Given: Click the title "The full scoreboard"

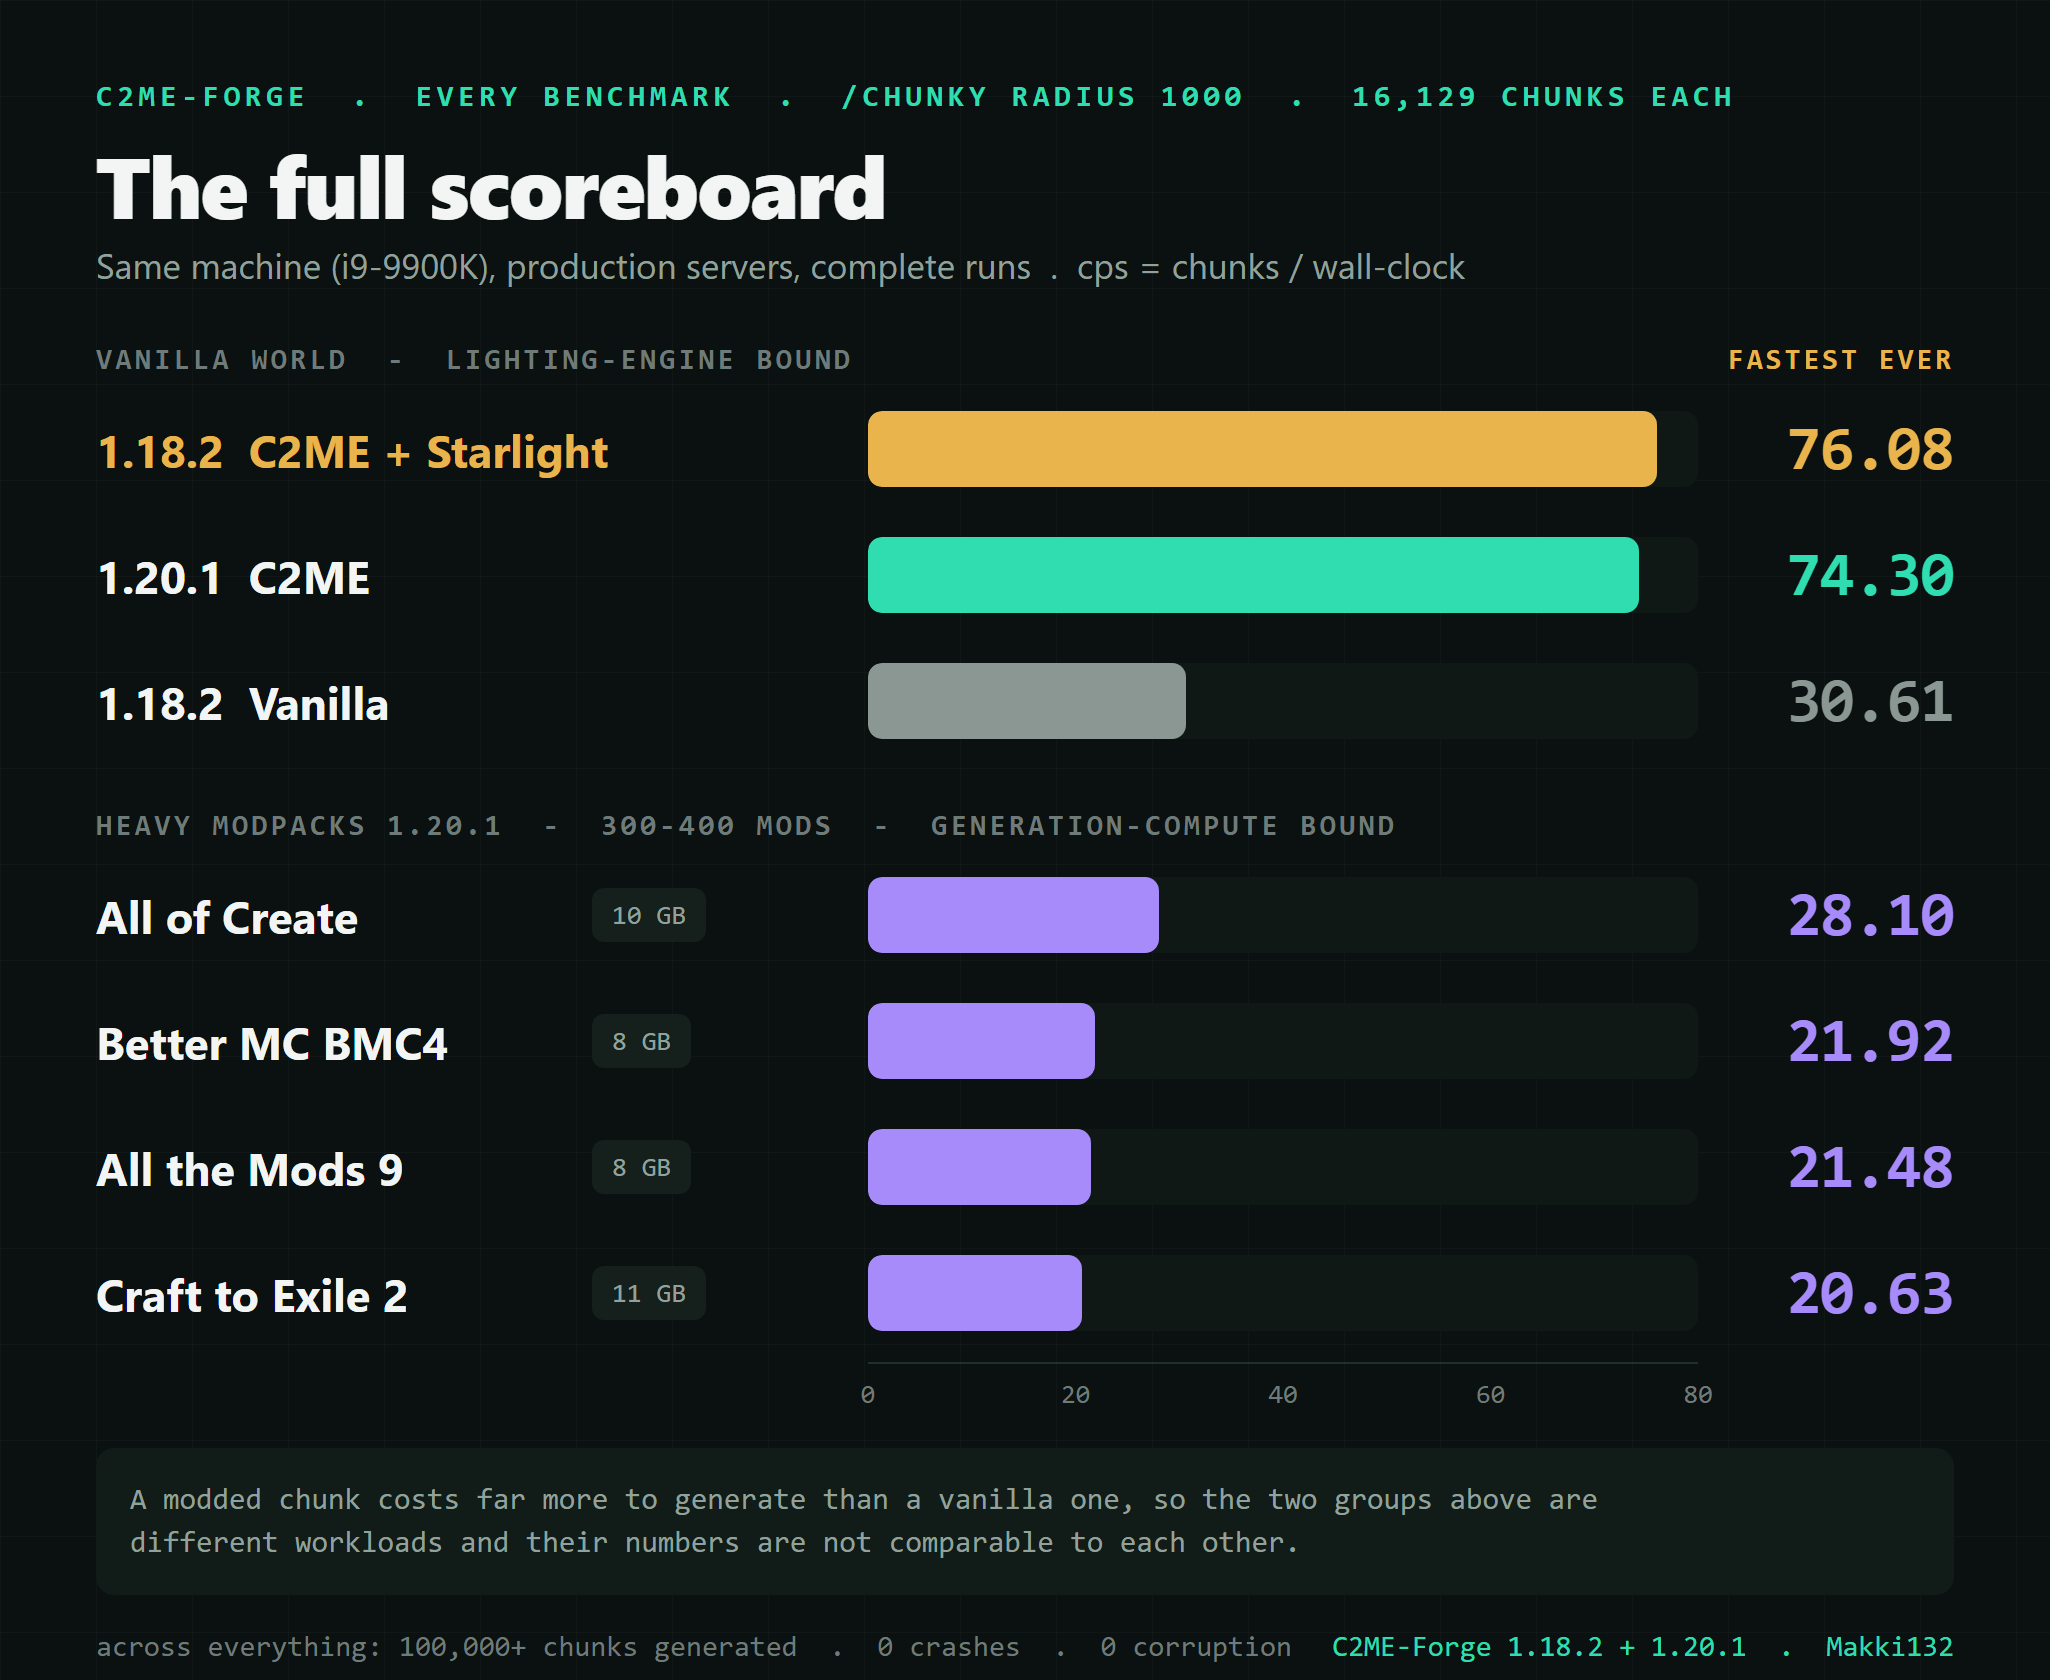Looking at the screenshot, I should (x=491, y=189).
